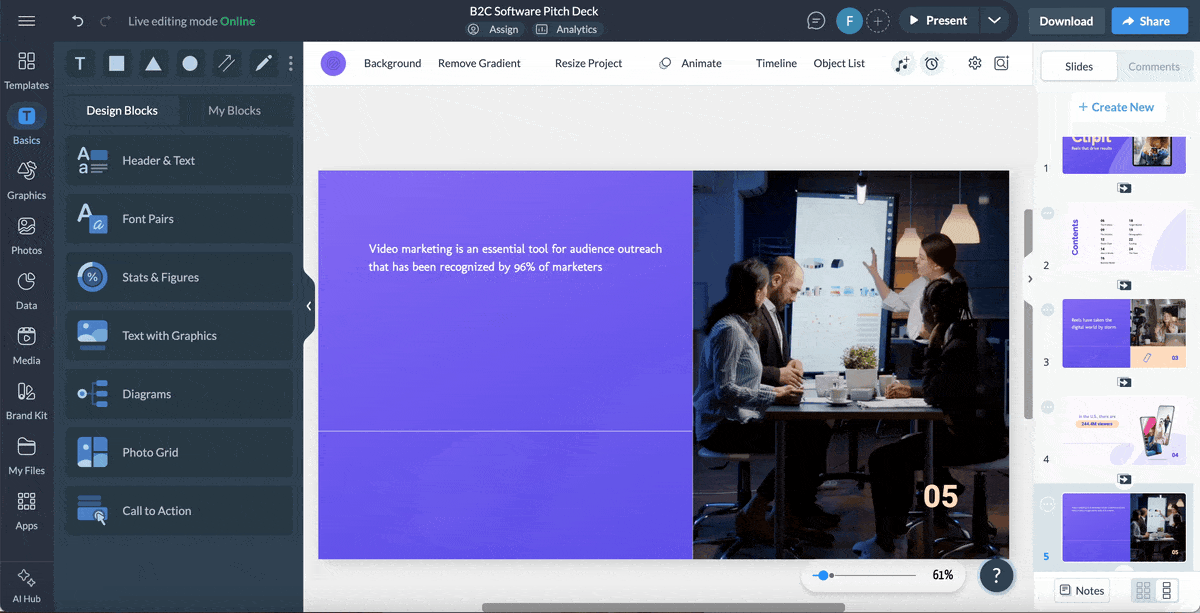This screenshot has width=1200, height=613.
Task: Select the Text tool
Action: (x=80, y=63)
